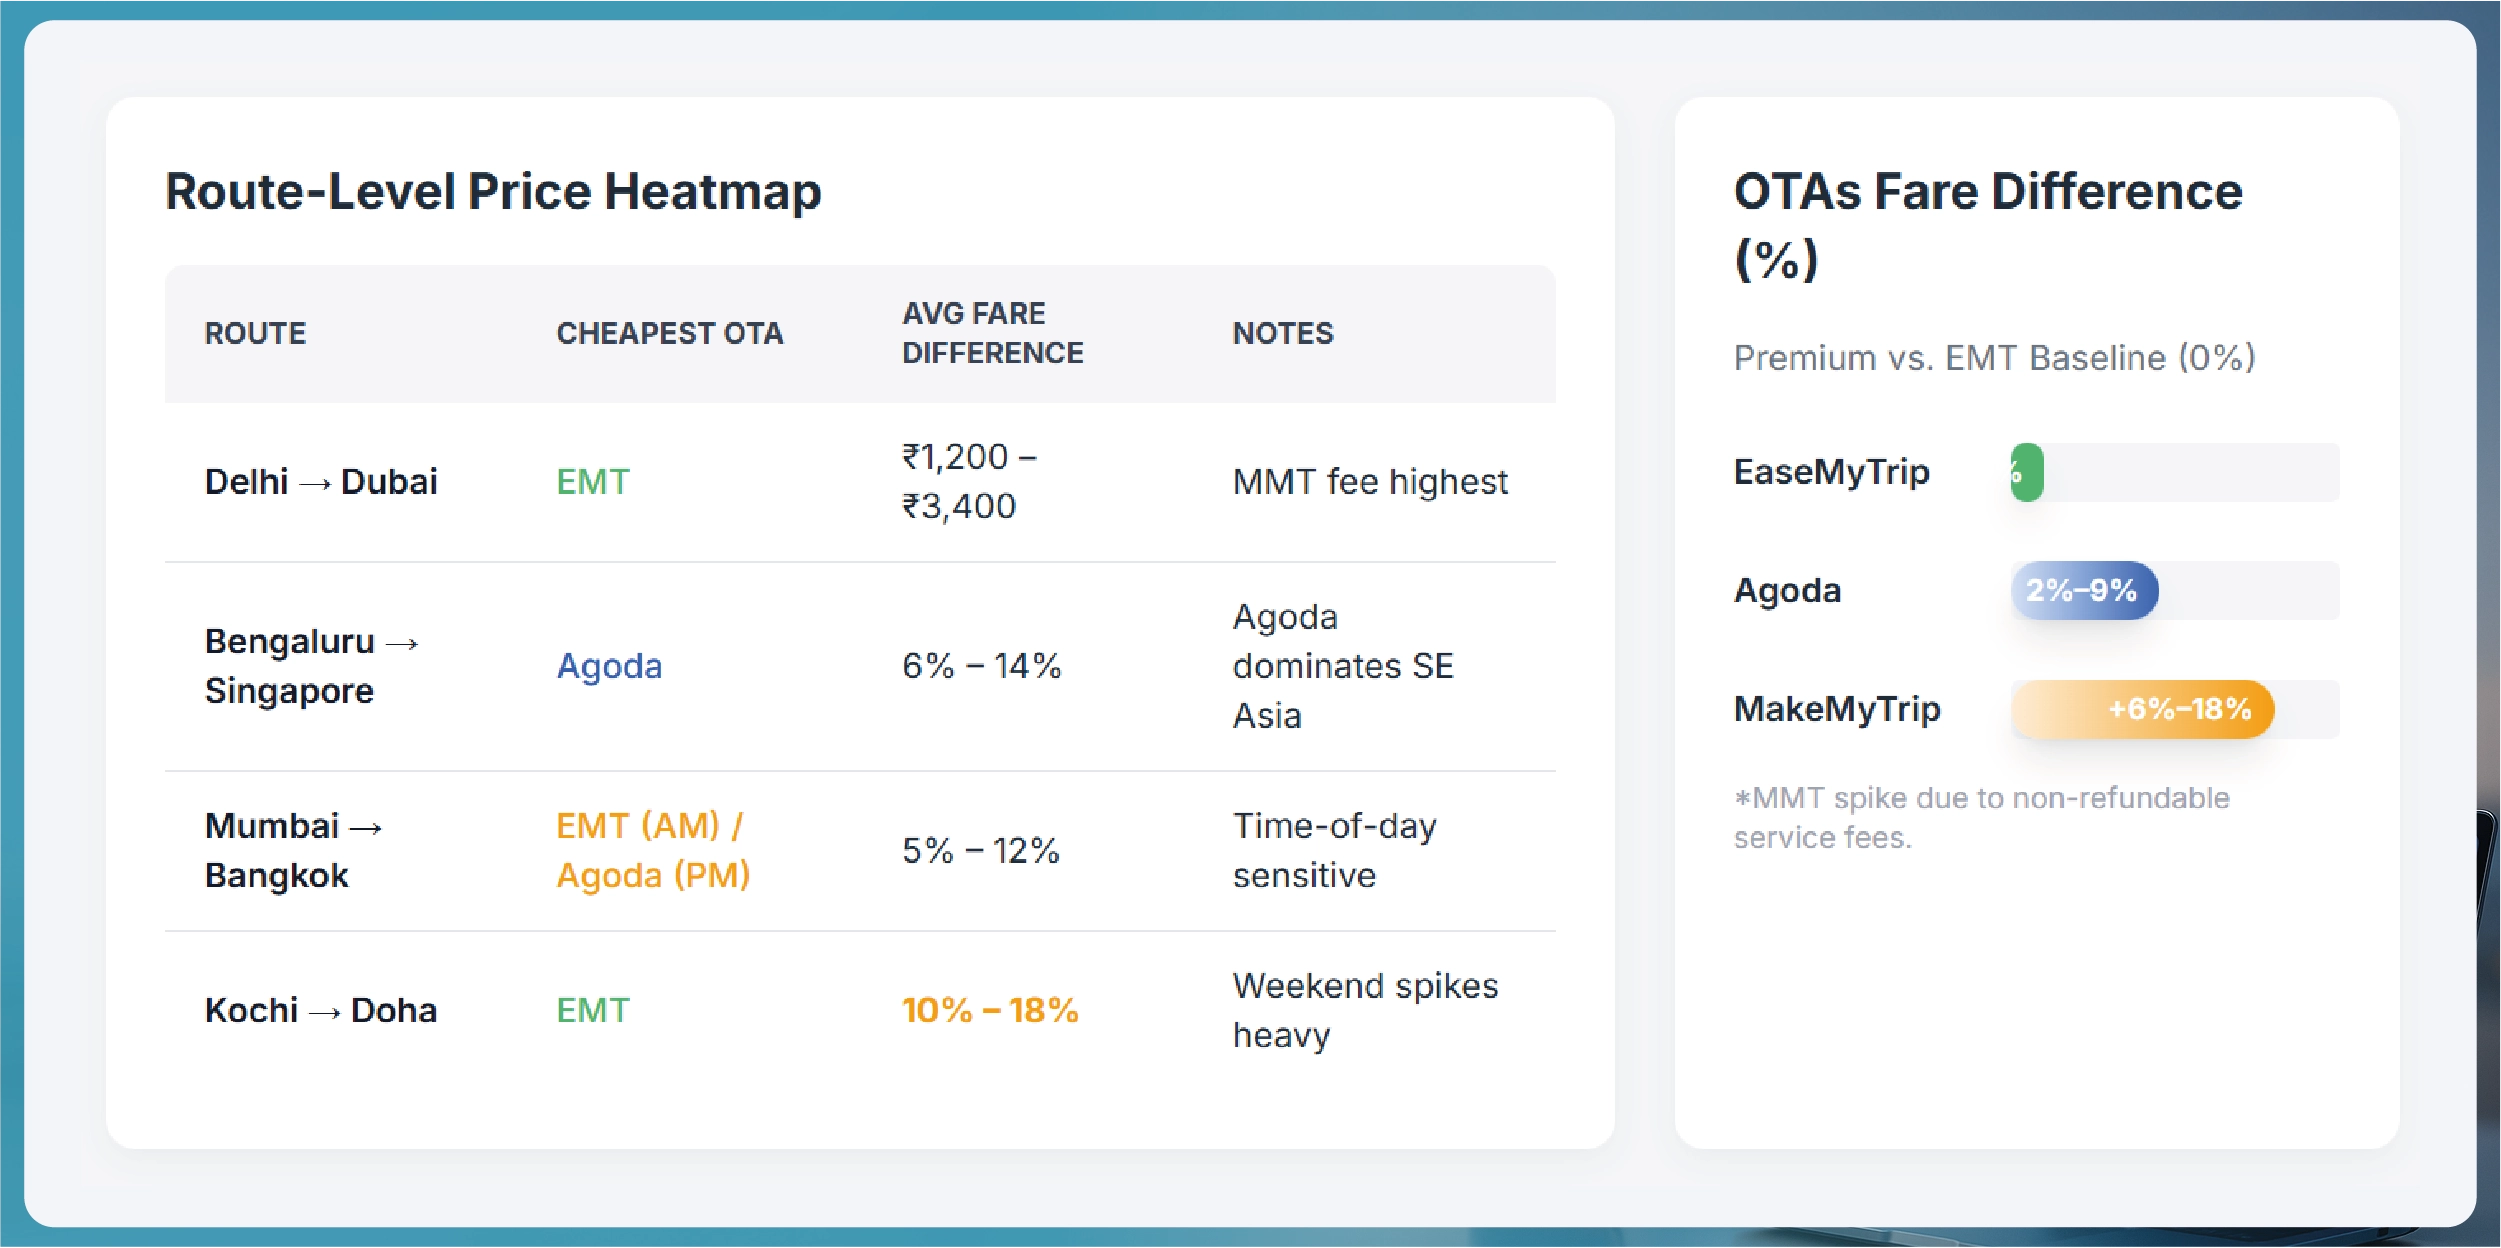The height and width of the screenshot is (1248, 2501).
Task: Select the CHEAPEST OTA column header
Action: click(x=669, y=333)
